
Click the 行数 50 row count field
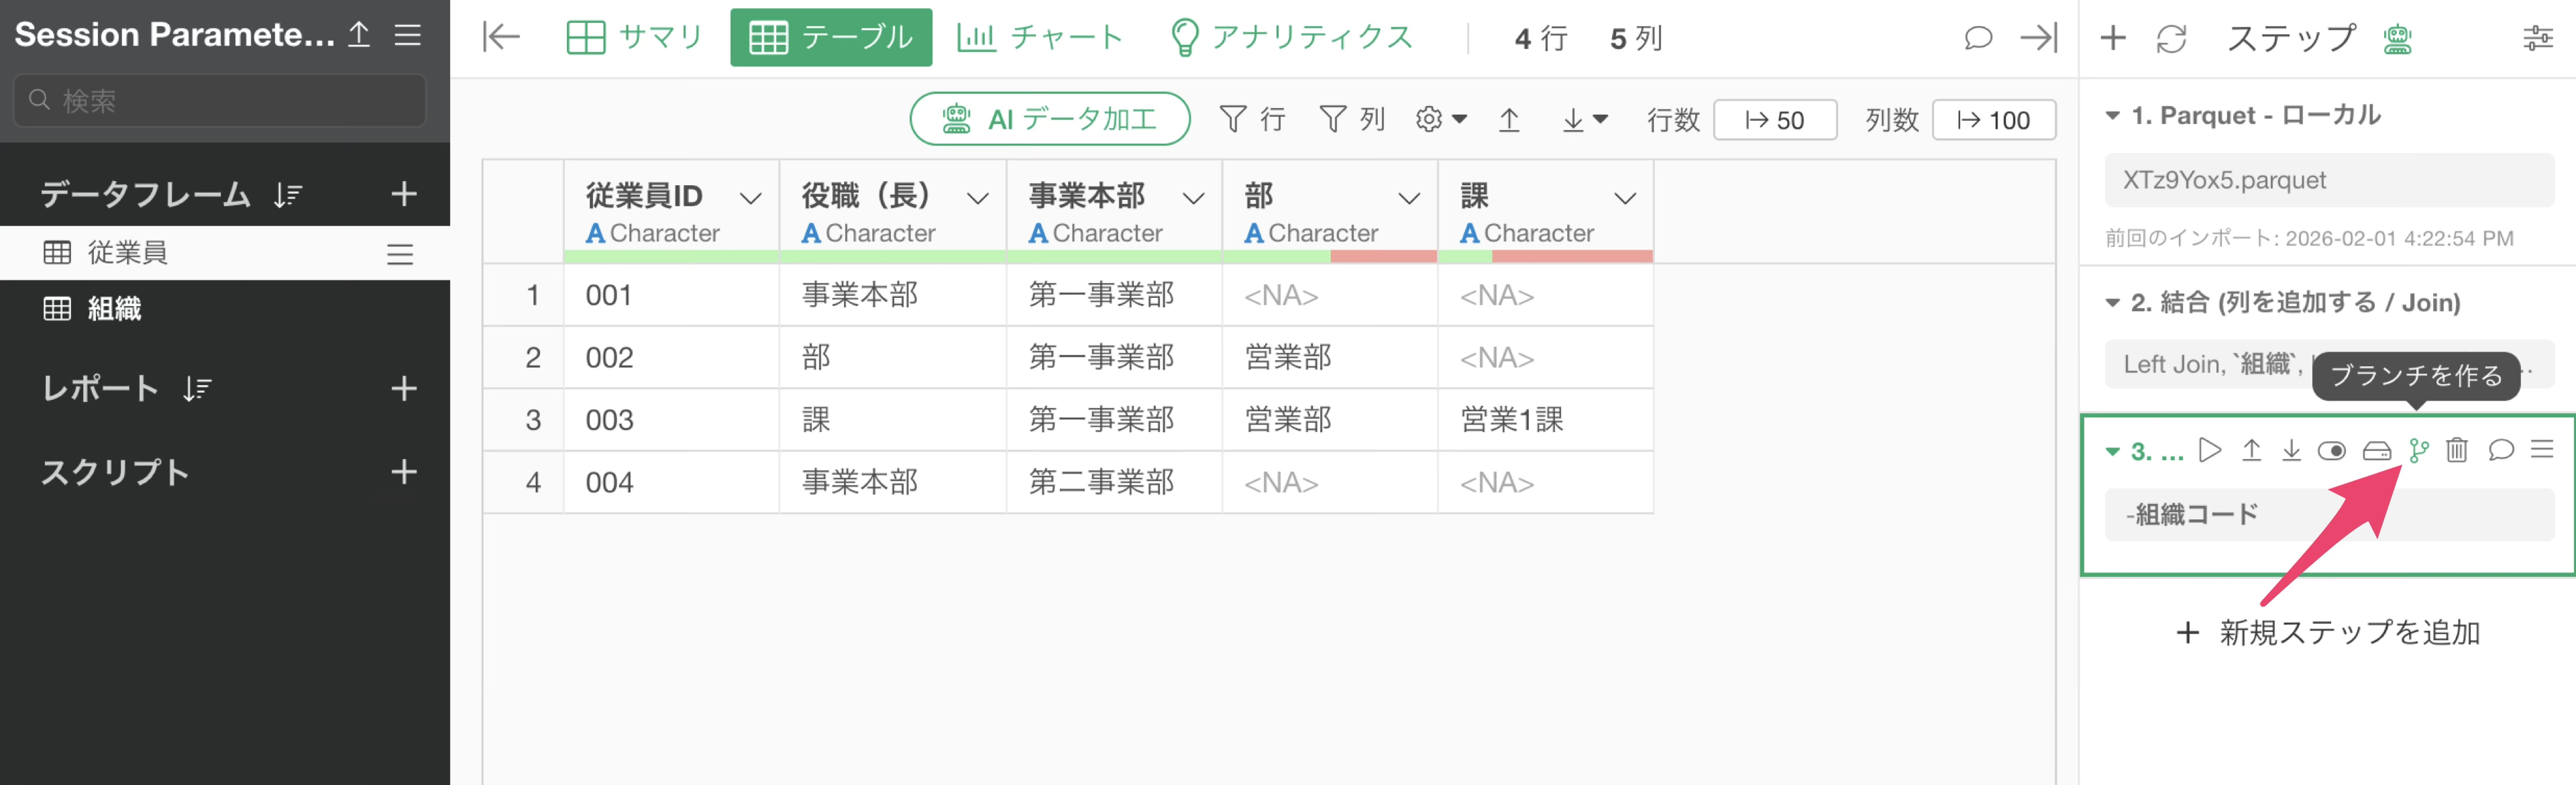click(x=1774, y=120)
